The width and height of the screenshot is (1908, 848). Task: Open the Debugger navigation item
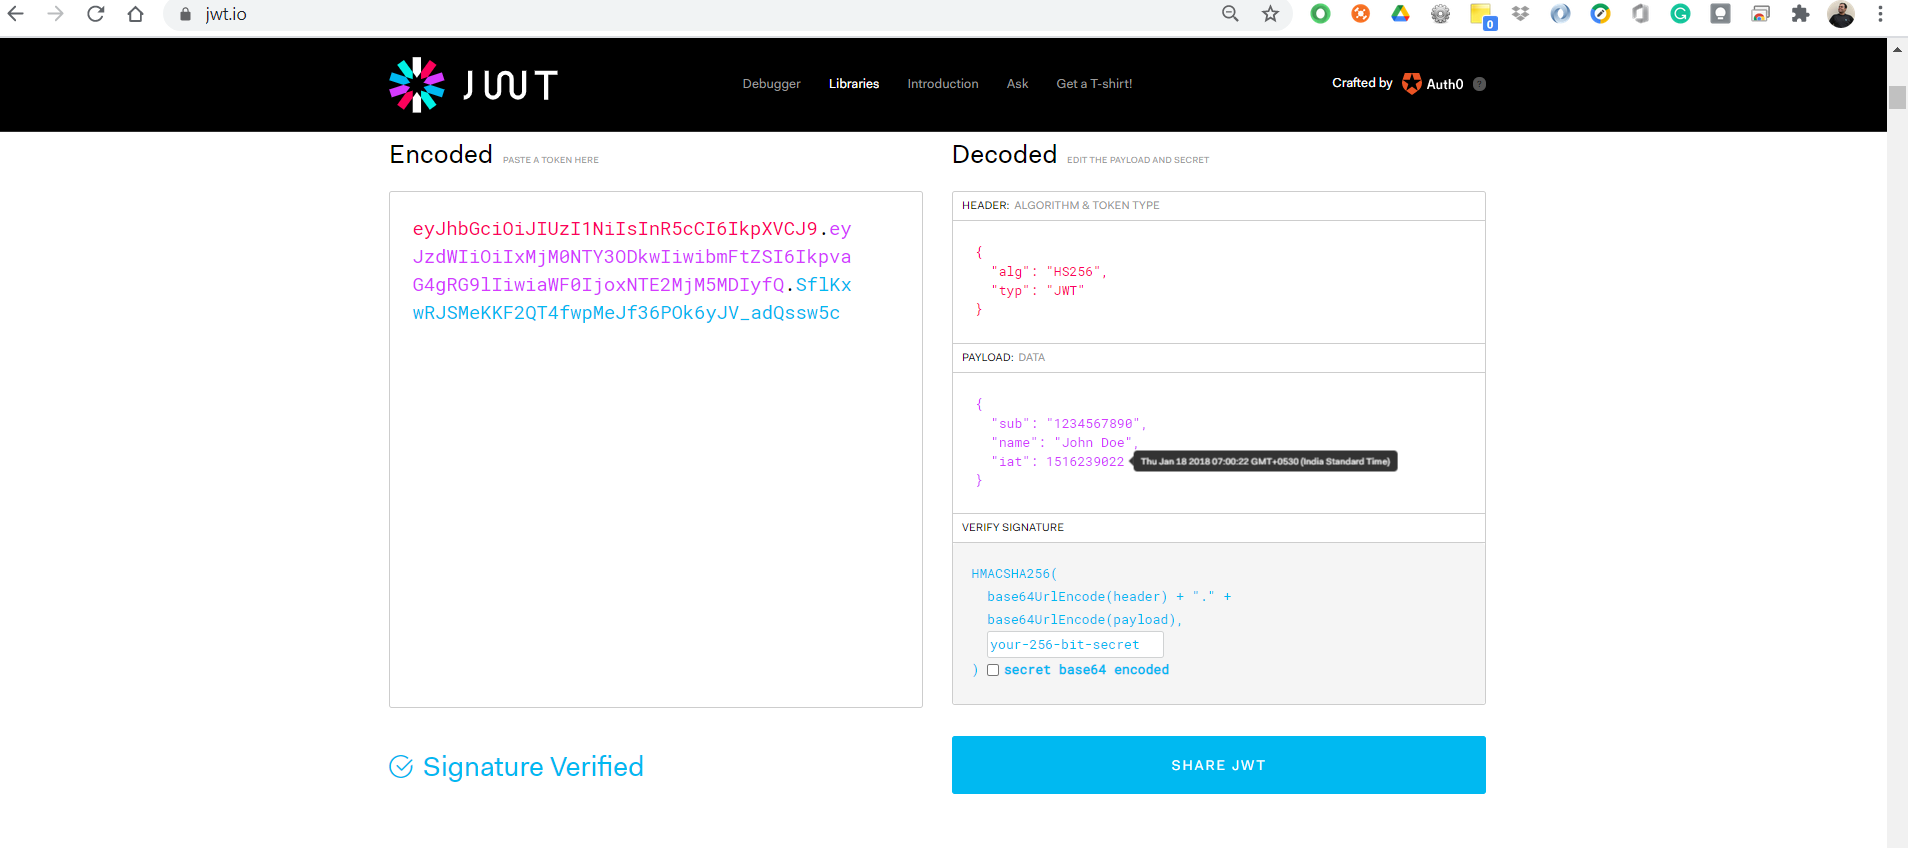click(x=771, y=84)
